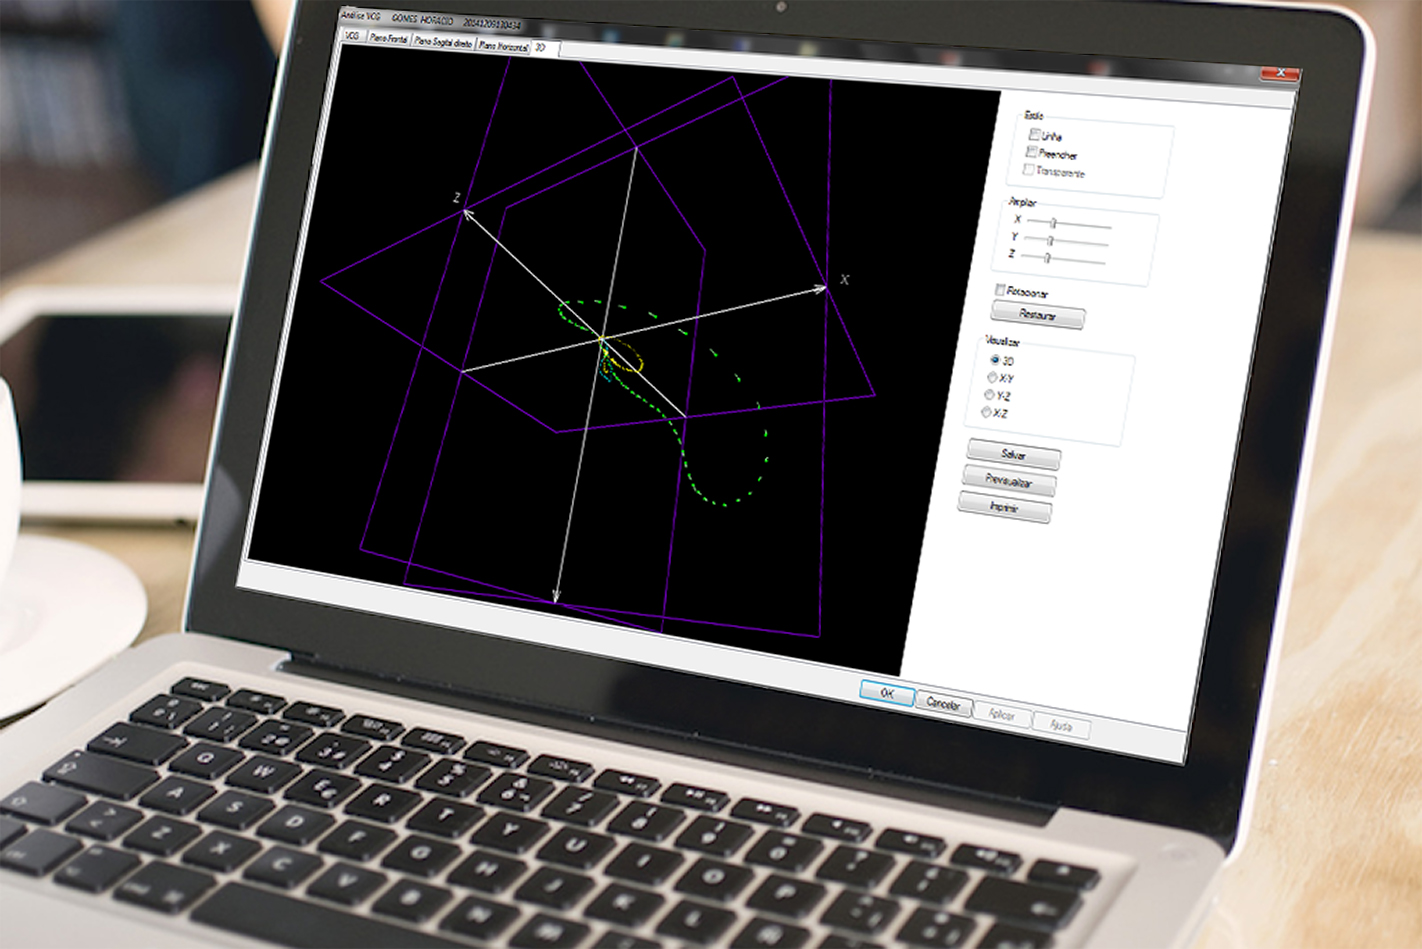Select the 3D tab
Image resolution: width=1422 pixels, height=949 pixels.
(x=541, y=47)
